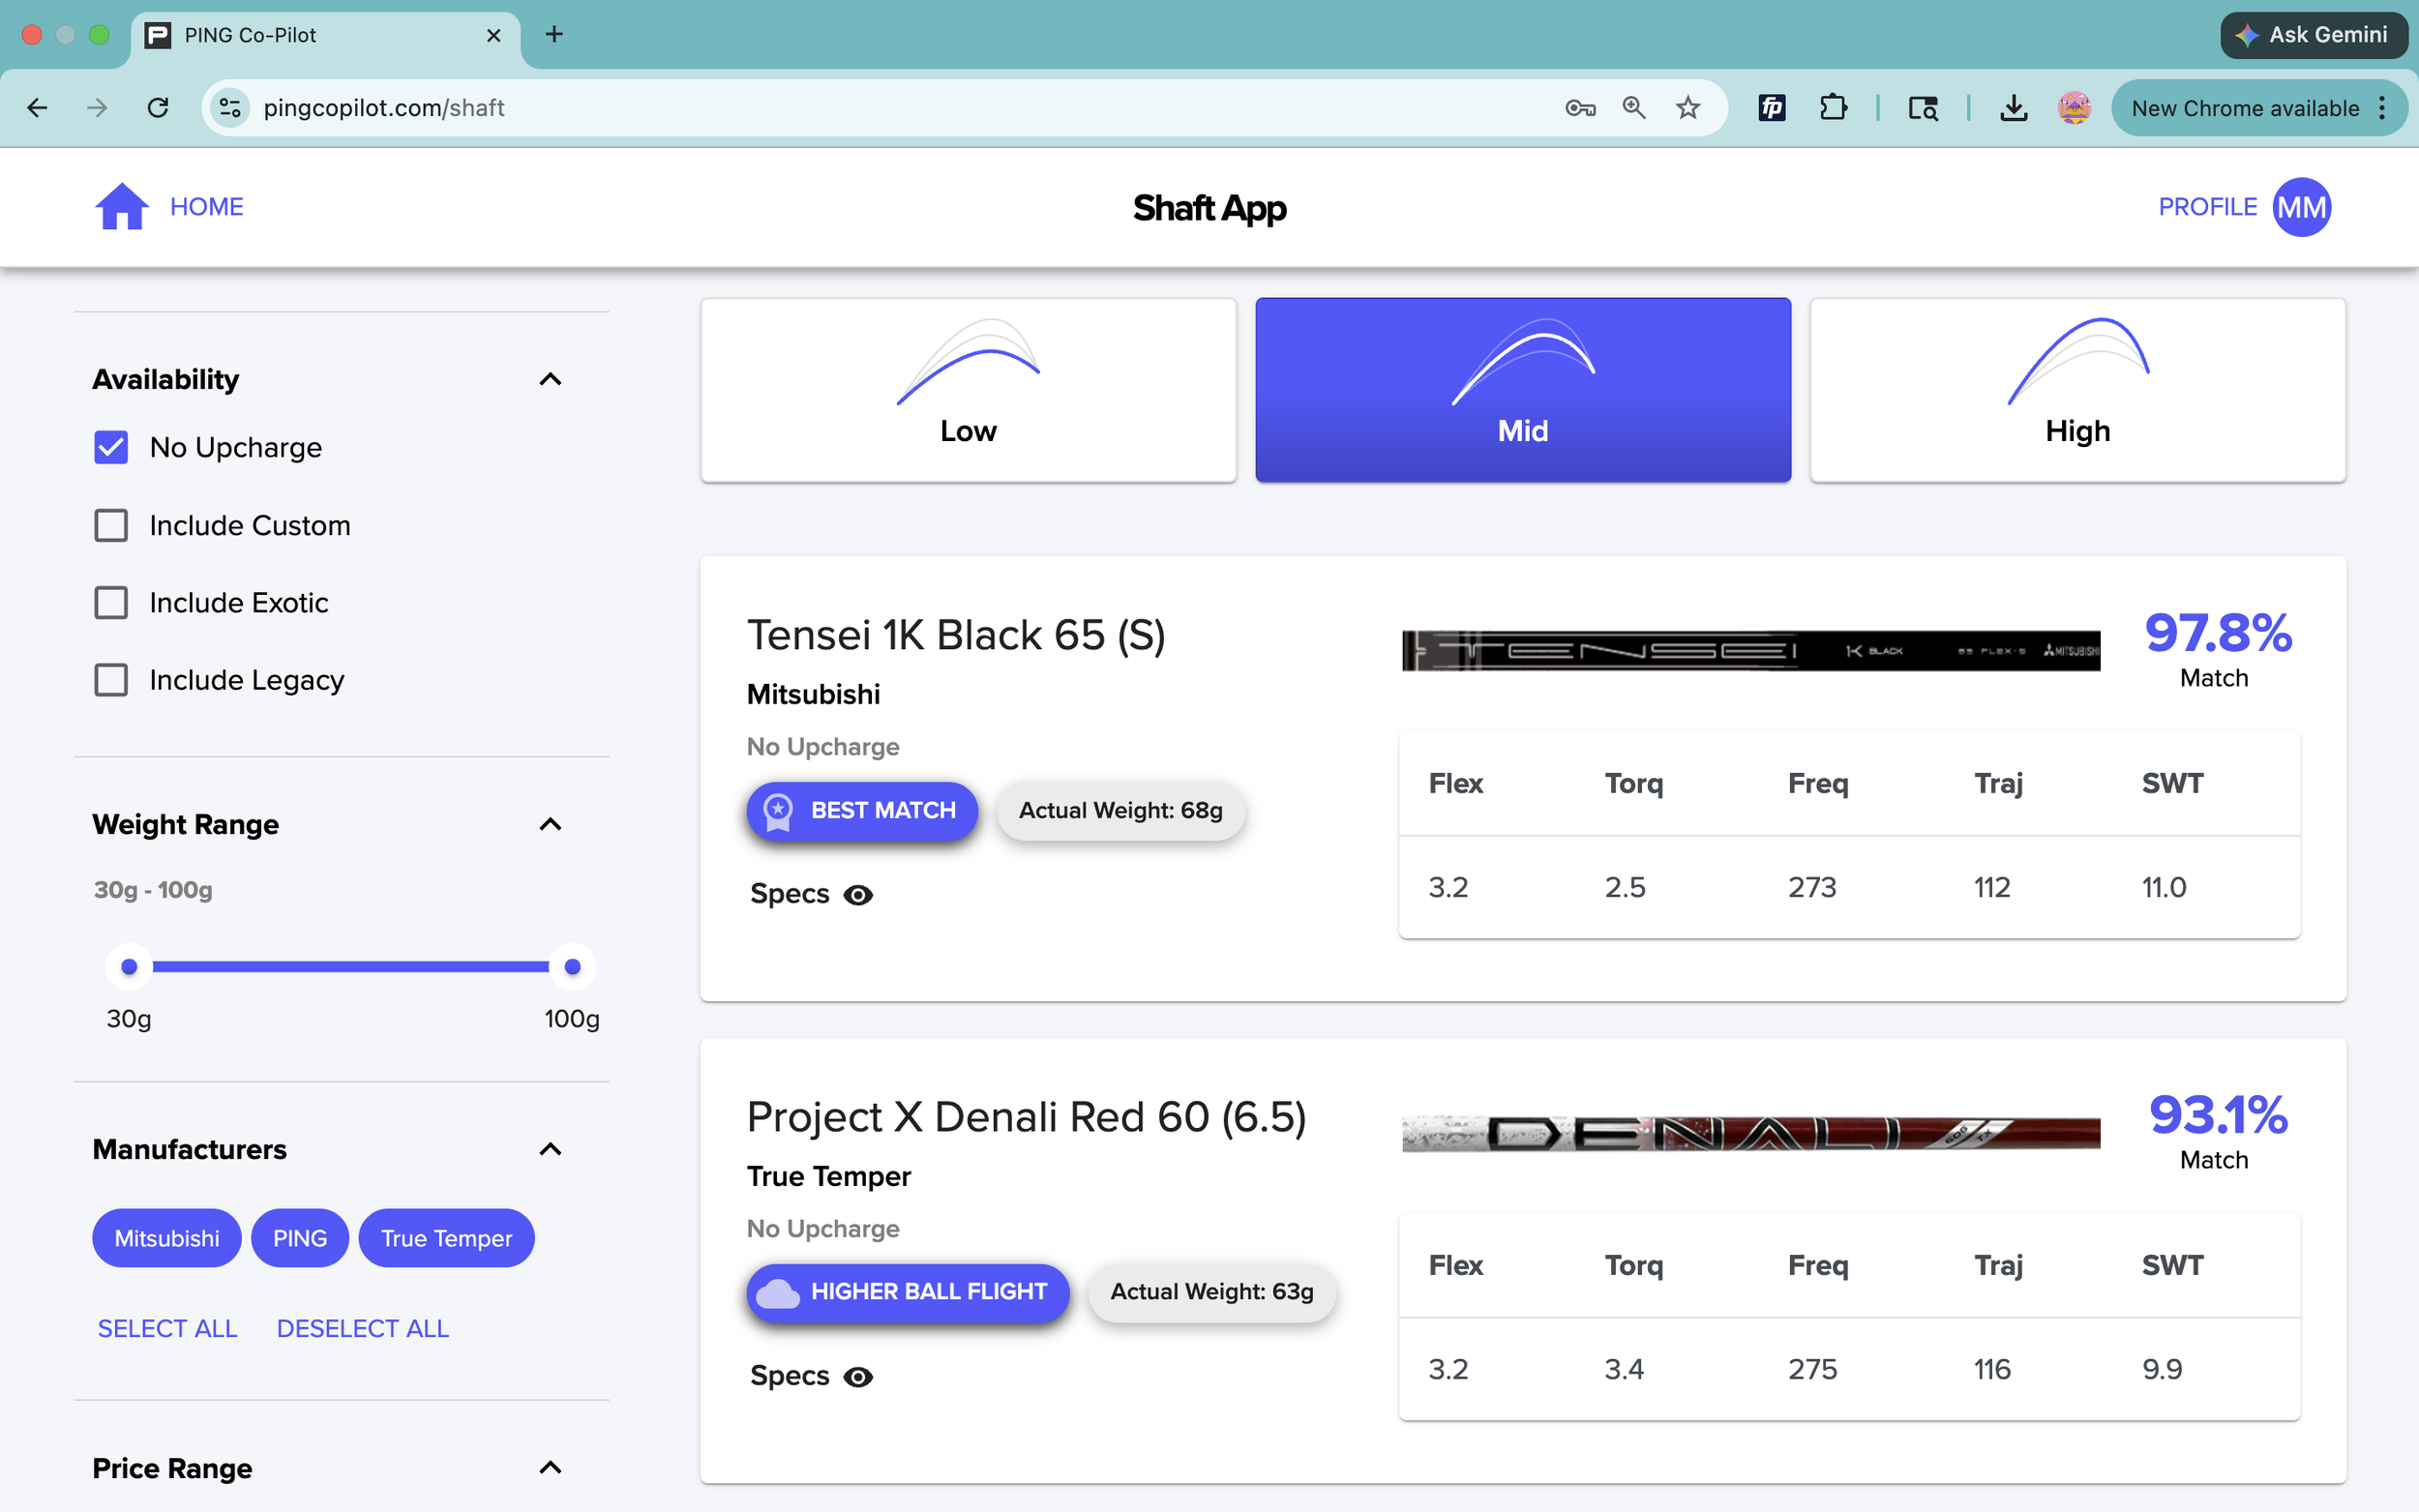Image resolution: width=2419 pixels, height=1512 pixels.
Task: Toggle the True Temper manufacturer chip
Action: pyautogui.click(x=446, y=1238)
